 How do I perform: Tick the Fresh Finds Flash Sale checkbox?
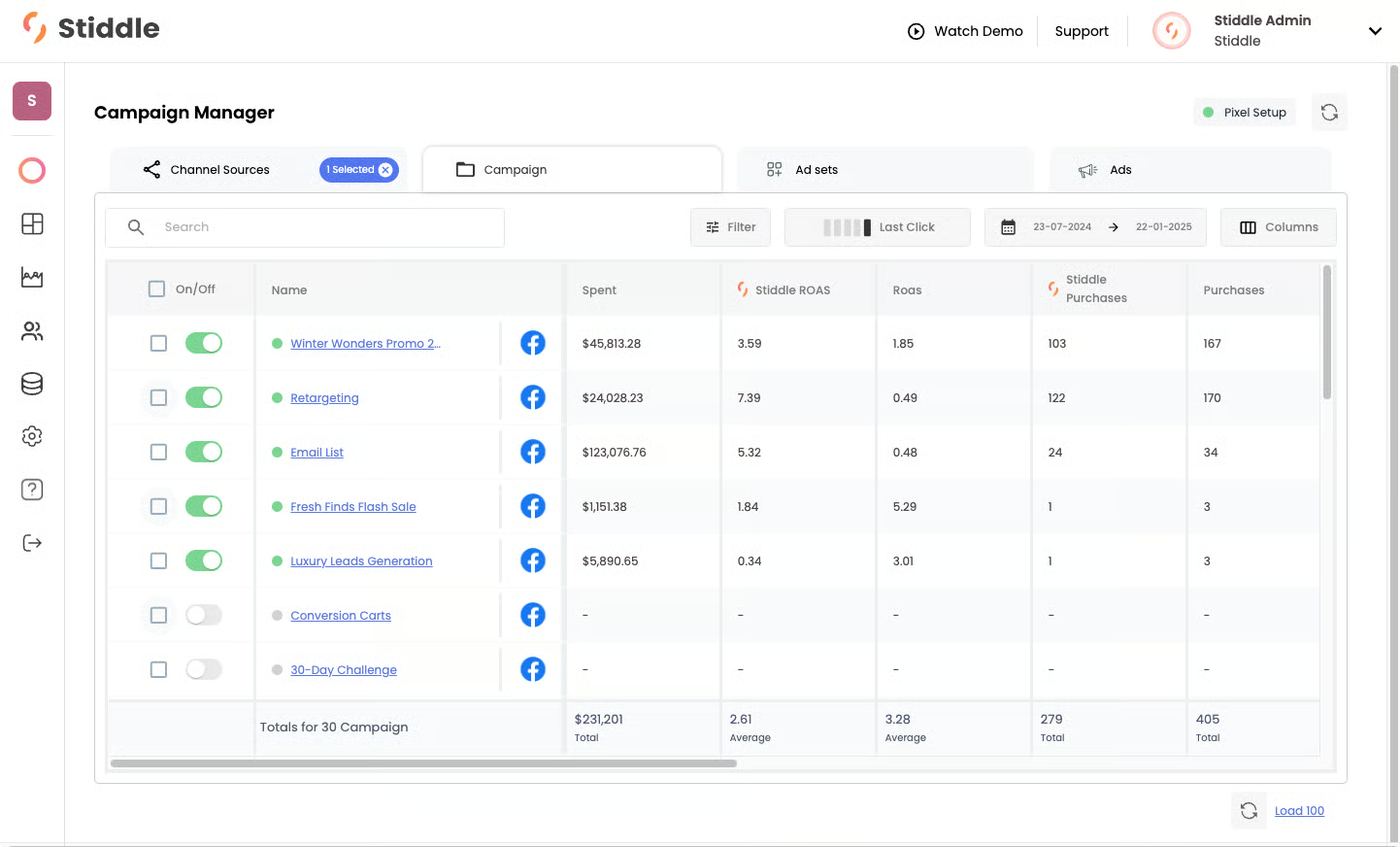point(158,506)
